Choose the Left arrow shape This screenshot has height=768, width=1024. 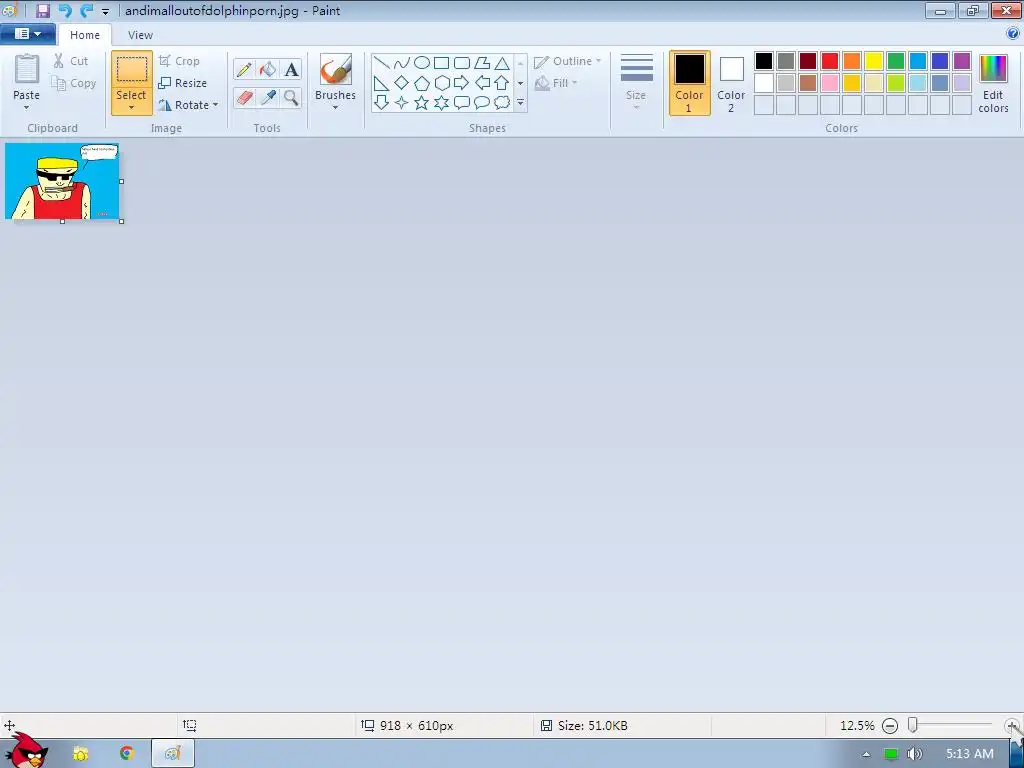tap(482, 83)
